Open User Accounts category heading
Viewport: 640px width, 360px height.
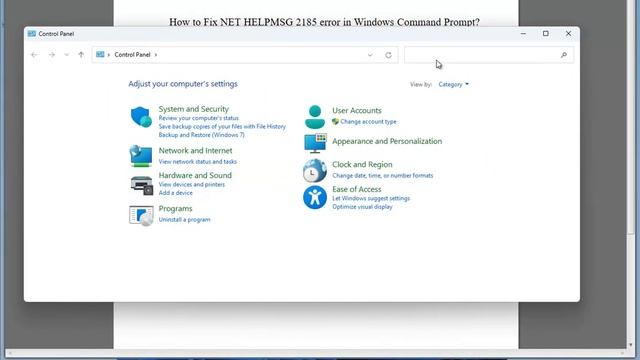(x=357, y=111)
